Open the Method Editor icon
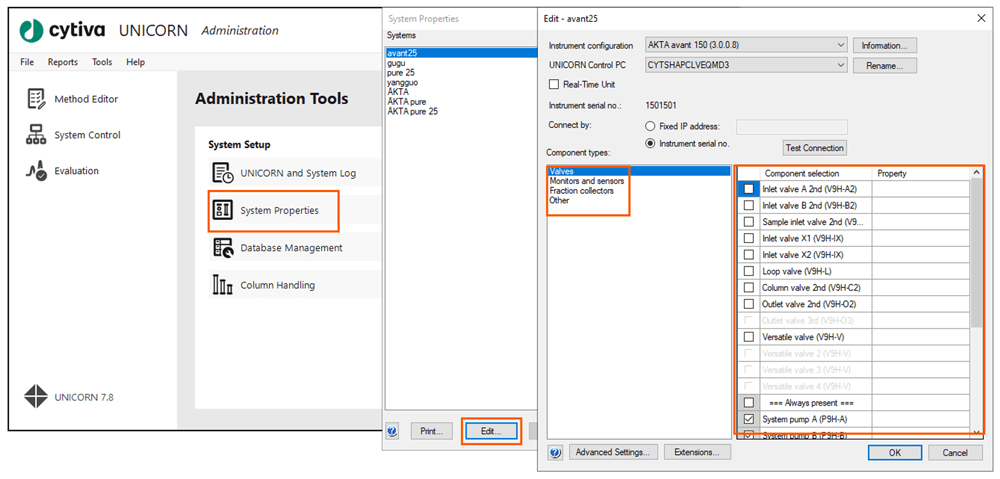The height and width of the screenshot is (479, 1000). pyautogui.click(x=37, y=99)
